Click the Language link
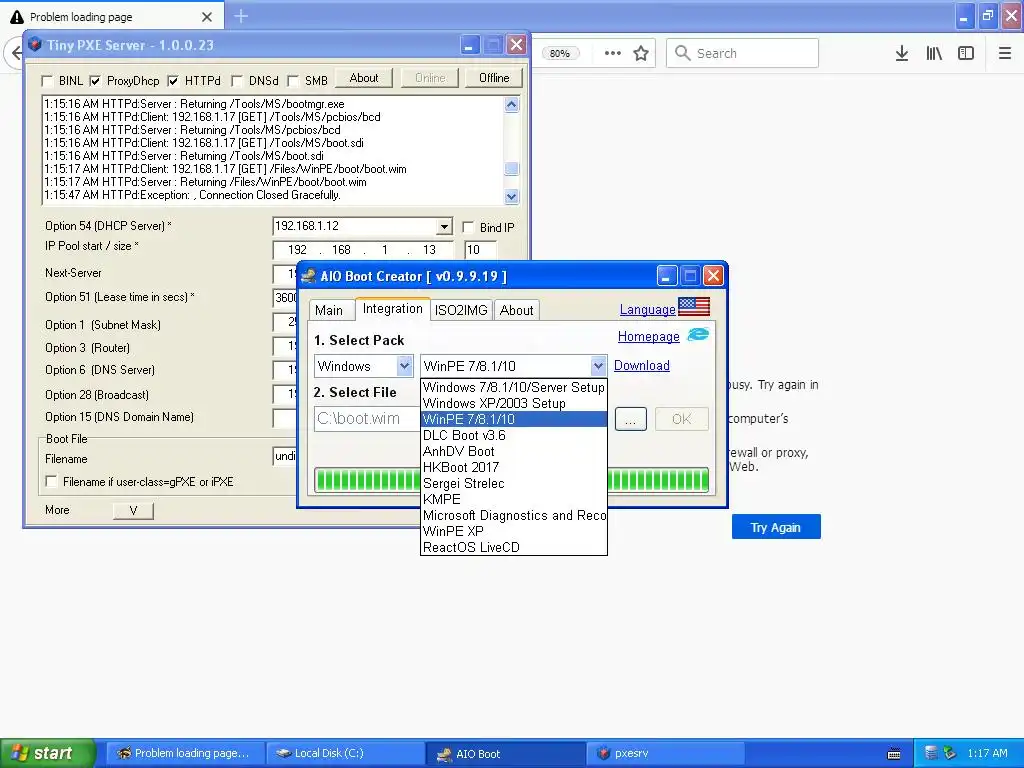Image resolution: width=1024 pixels, height=768 pixels. 647,310
